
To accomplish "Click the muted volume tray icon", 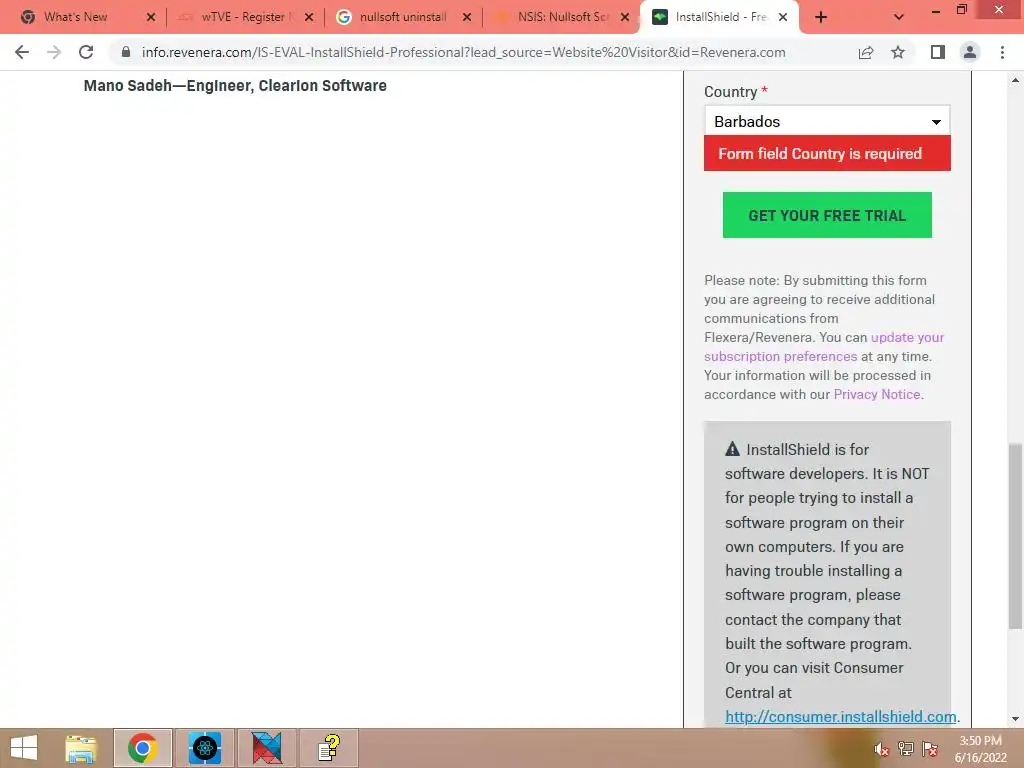I will [882, 749].
